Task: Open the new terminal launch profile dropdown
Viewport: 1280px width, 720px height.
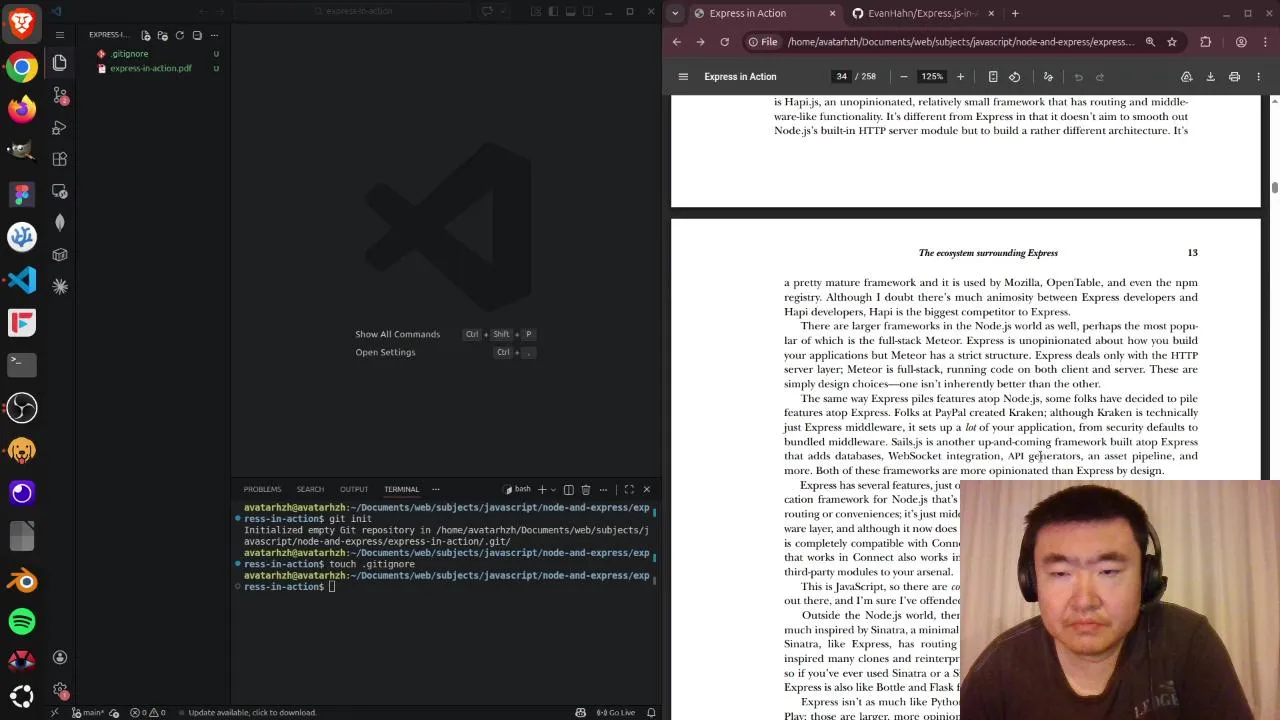Action: (x=554, y=489)
